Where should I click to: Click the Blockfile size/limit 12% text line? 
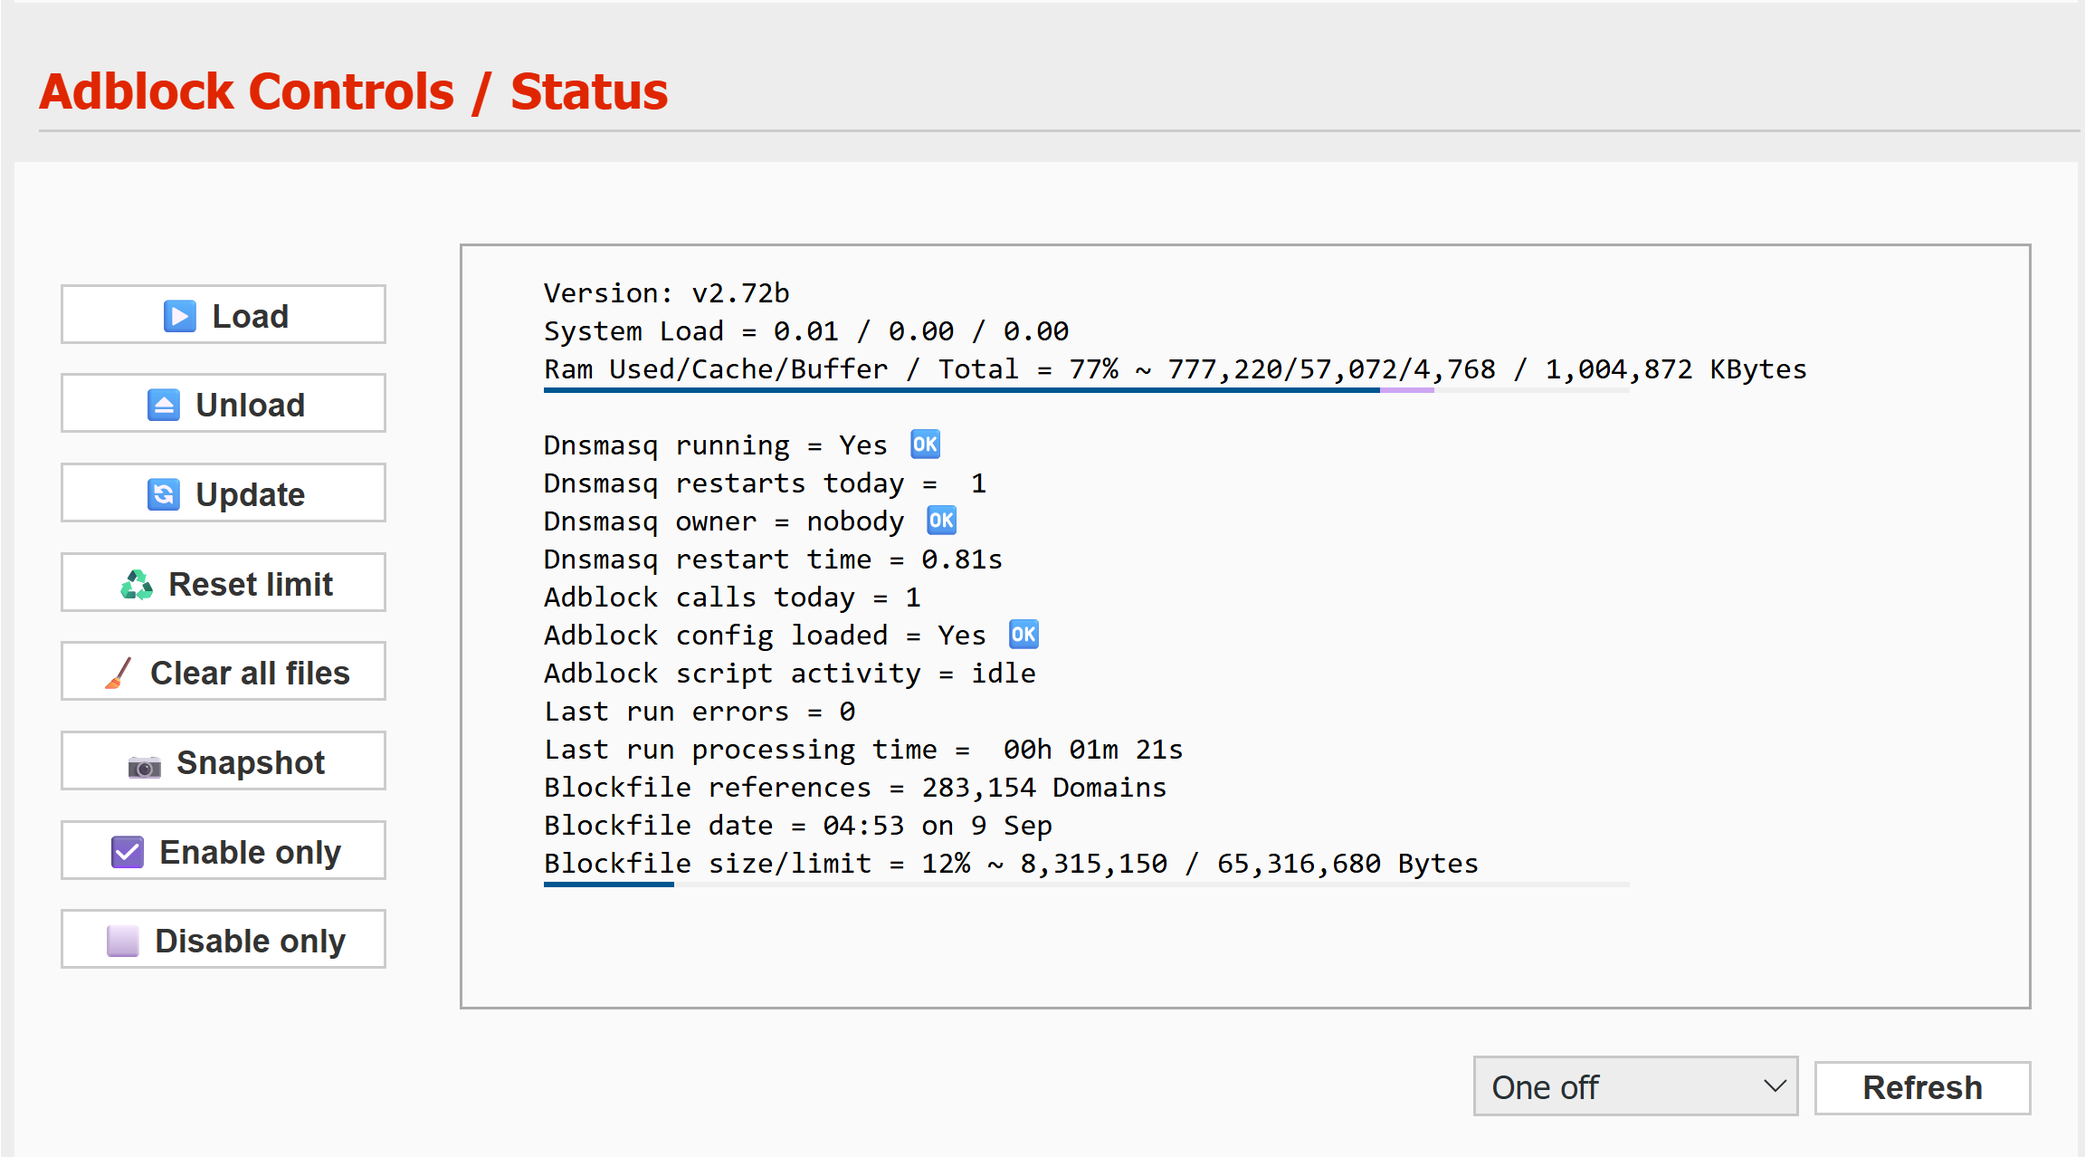tap(1011, 863)
